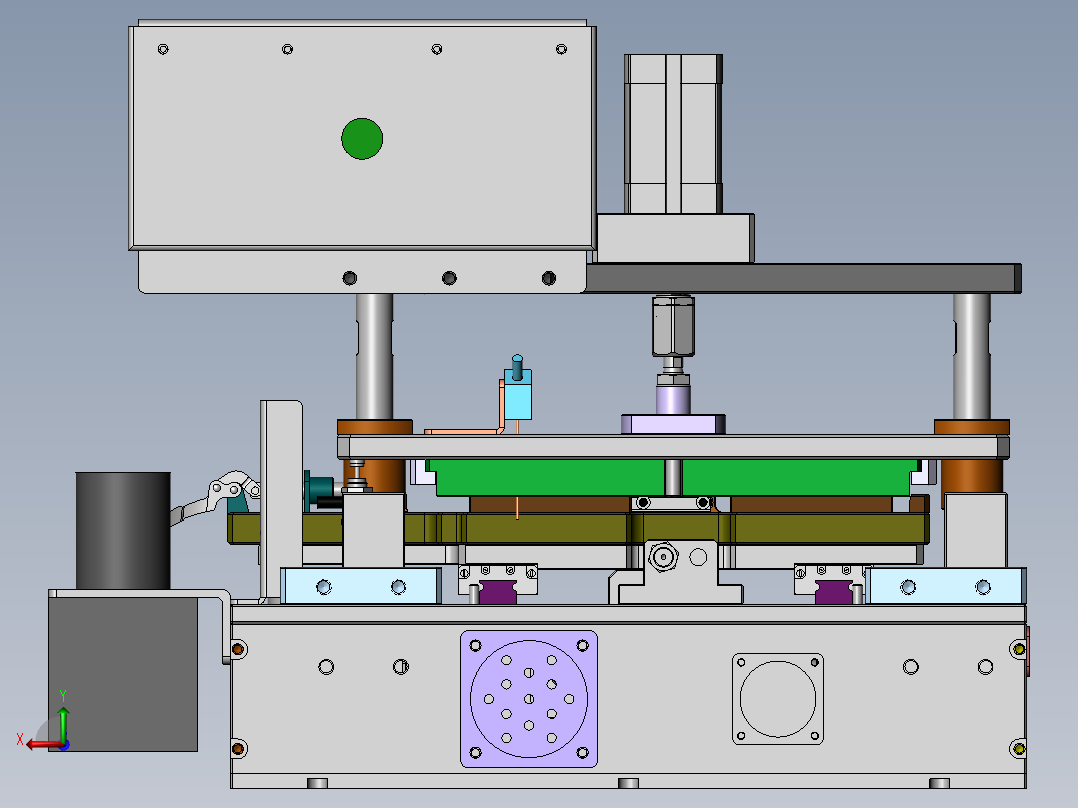Select the rightmost black screw under the cover panel
This screenshot has height=808, width=1078.
click(549, 278)
